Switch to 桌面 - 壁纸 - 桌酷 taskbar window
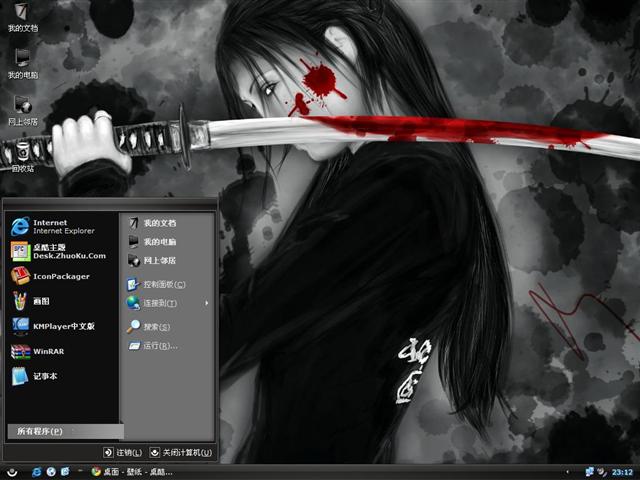This screenshot has width=640, height=480. click(131, 472)
